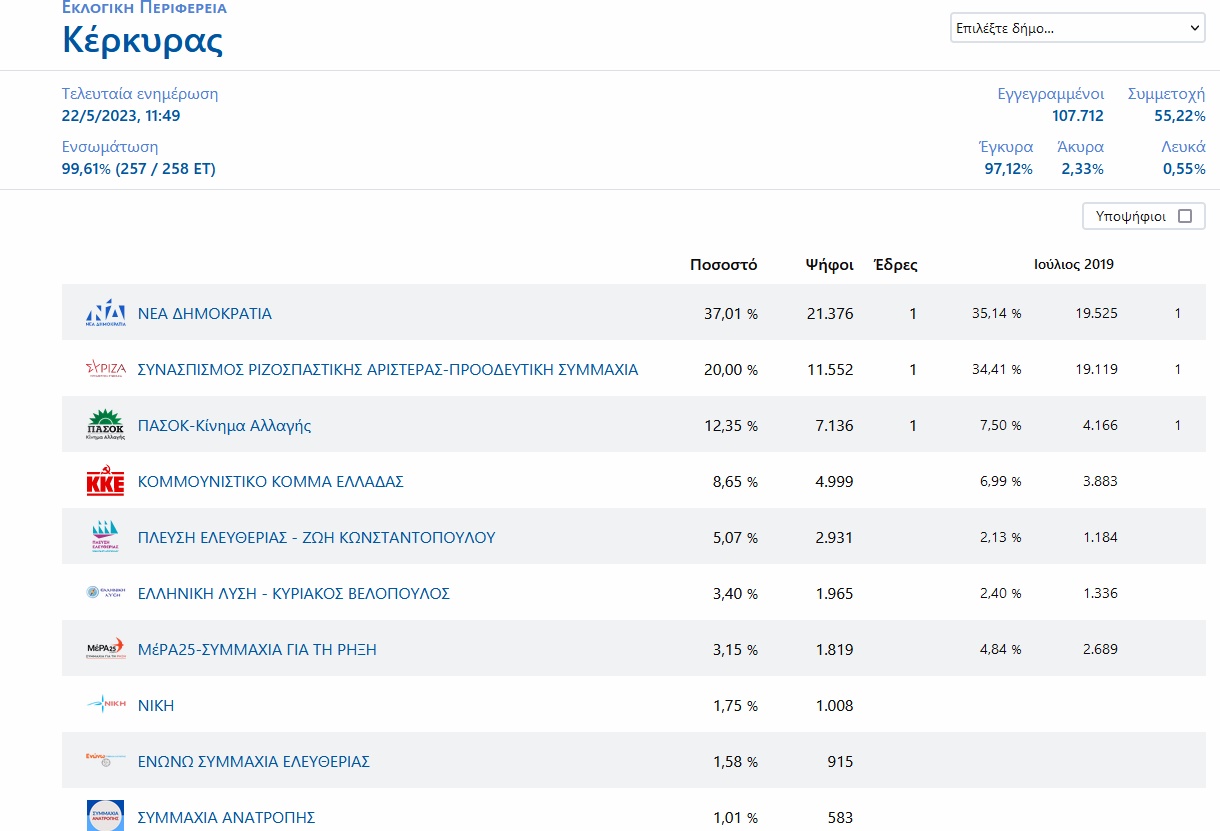Screen dimensions: 1220x831
Task: Open the Επιλέξτε δήμο dropdown
Action: pos(1077,29)
